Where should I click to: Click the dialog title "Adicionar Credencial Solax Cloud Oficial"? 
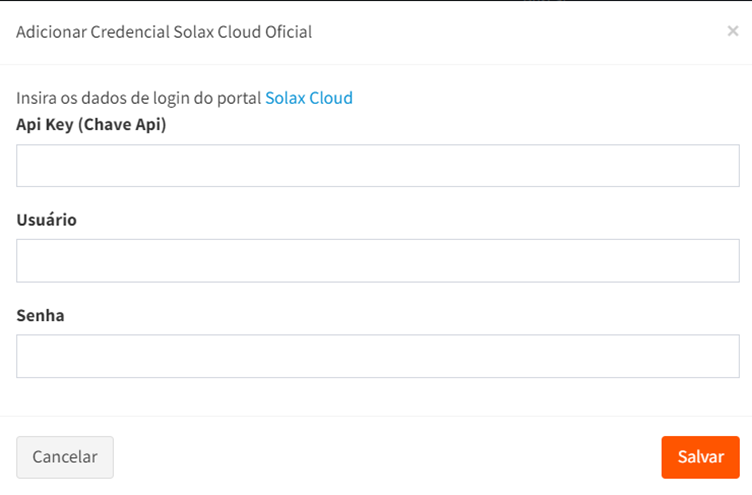pyautogui.click(x=164, y=32)
